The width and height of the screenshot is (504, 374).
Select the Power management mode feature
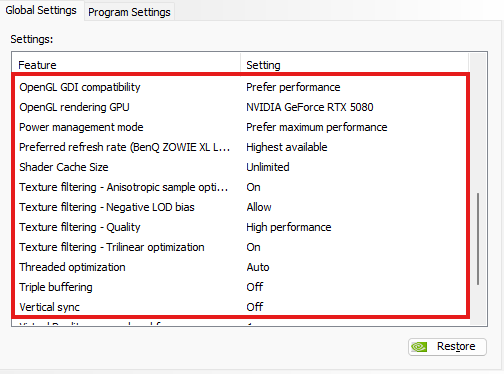(81, 127)
